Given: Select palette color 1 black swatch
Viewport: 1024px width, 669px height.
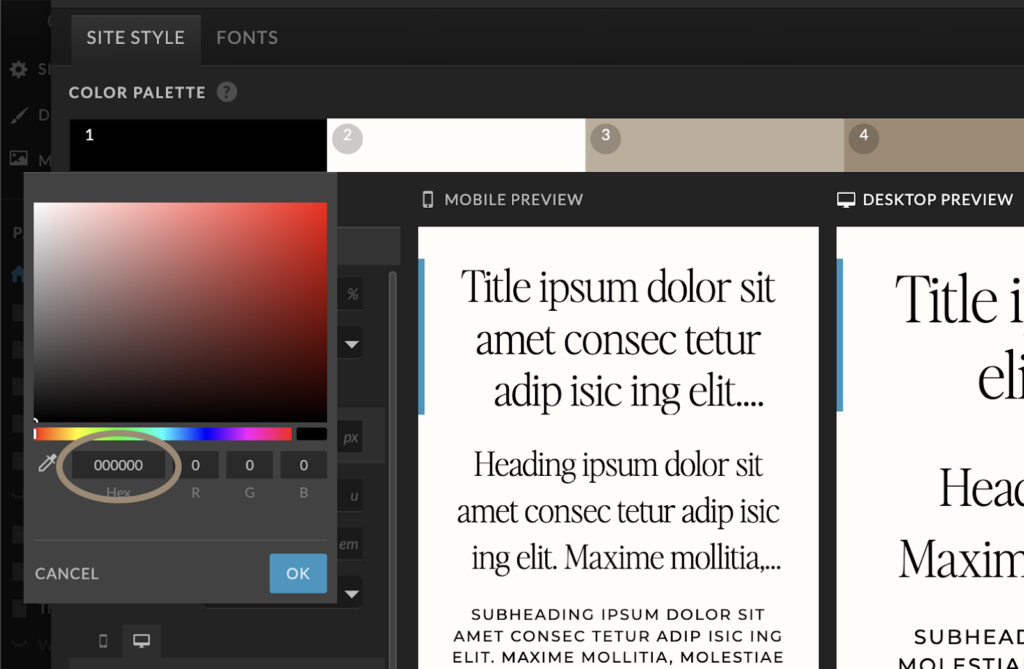Looking at the screenshot, I should coord(198,145).
